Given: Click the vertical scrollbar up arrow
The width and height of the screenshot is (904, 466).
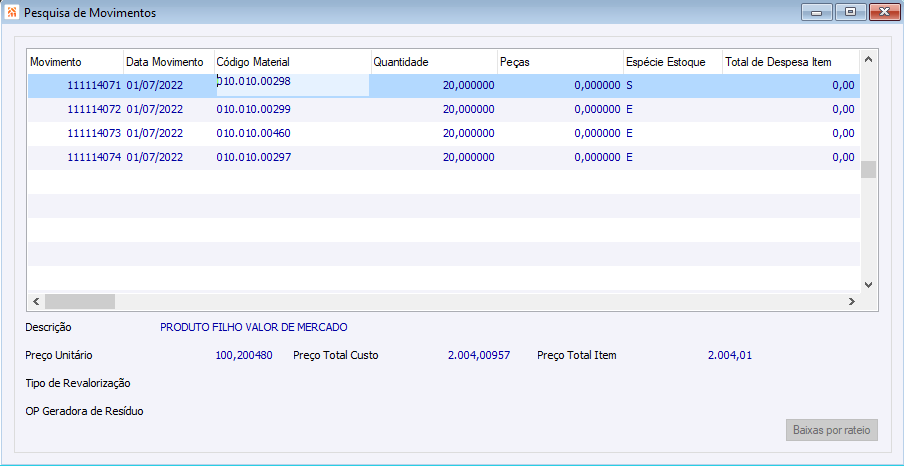Looking at the screenshot, I should pos(869,59).
